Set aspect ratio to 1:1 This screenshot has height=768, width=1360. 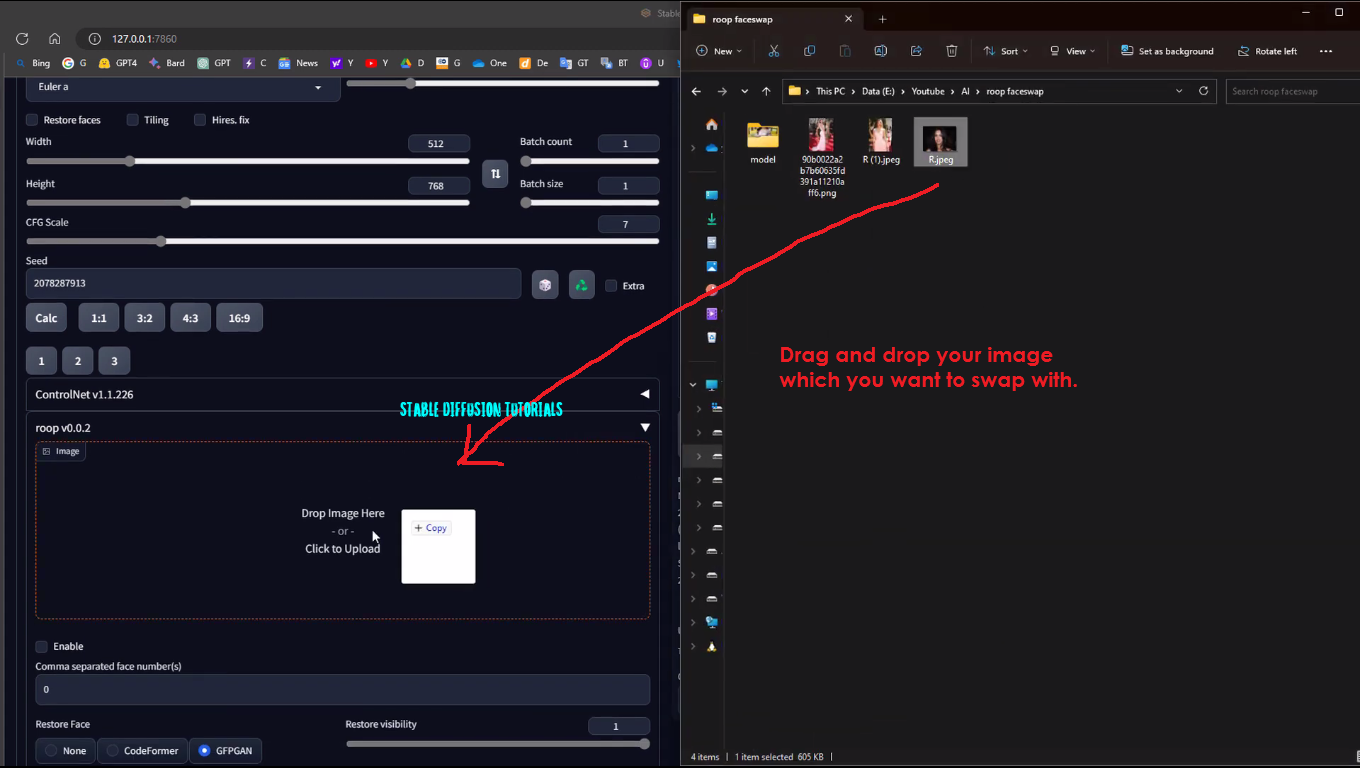[99, 318]
